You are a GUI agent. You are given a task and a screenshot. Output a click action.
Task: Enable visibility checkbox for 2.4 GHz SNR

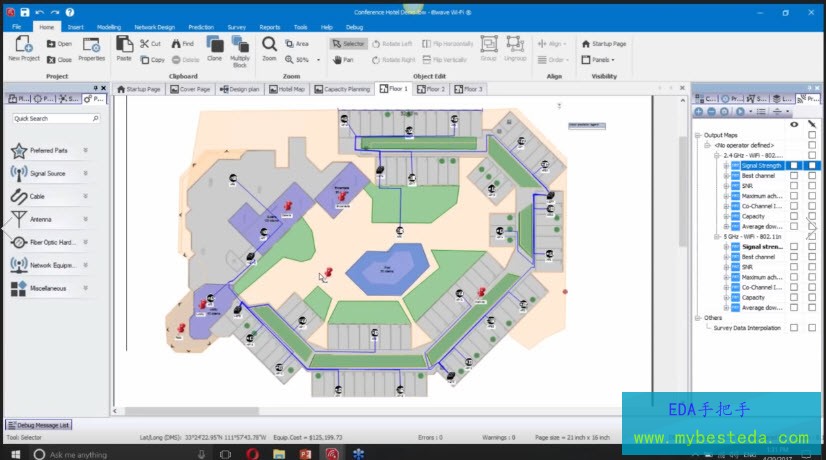[794, 186]
